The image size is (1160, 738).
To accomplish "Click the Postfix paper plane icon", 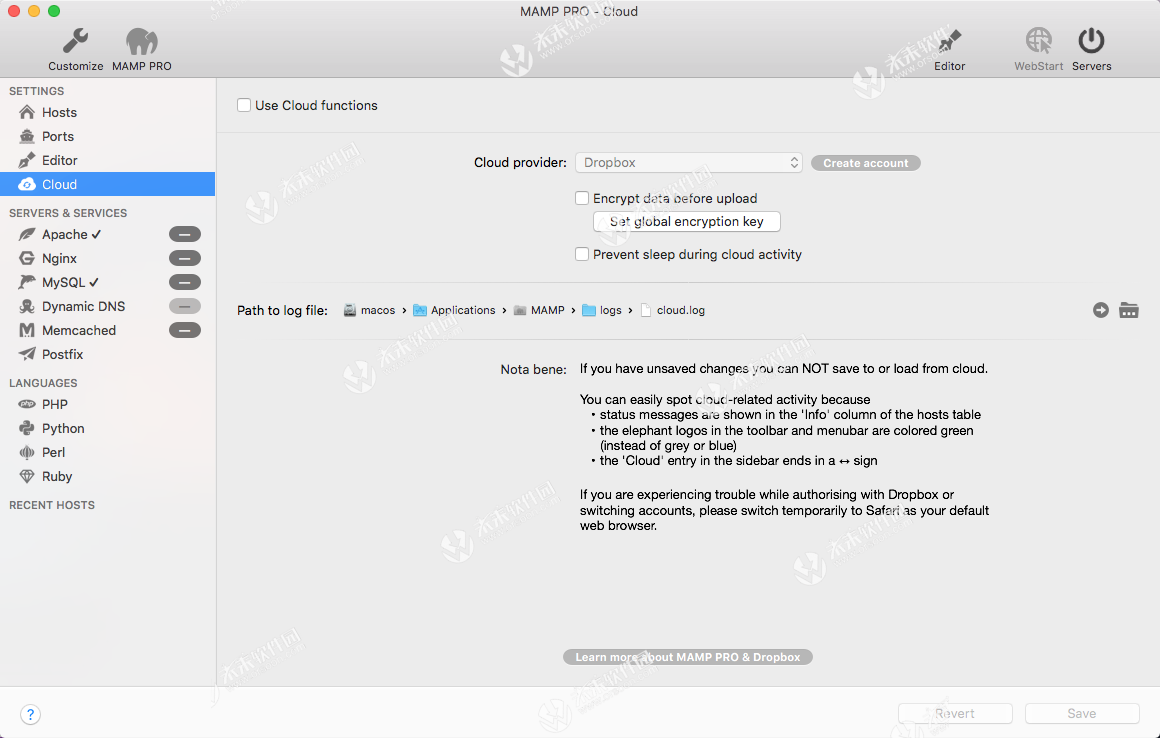I will tap(27, 354).
